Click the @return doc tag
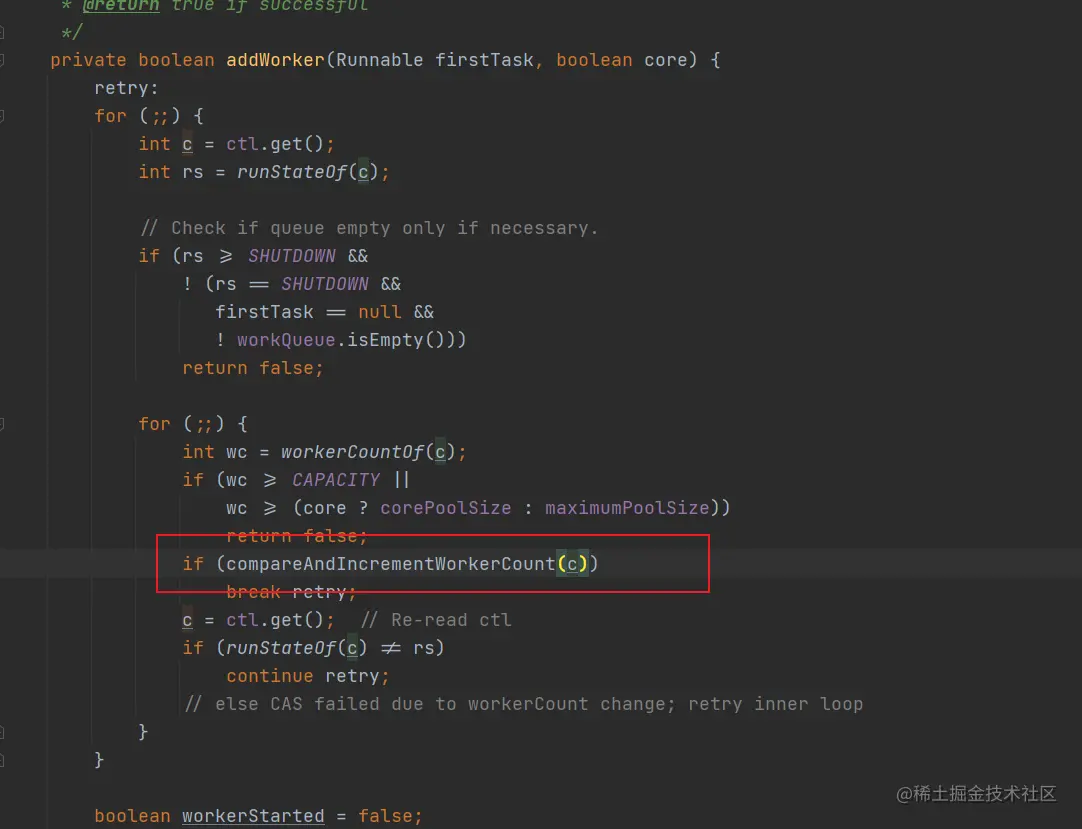 coord(121,6)
